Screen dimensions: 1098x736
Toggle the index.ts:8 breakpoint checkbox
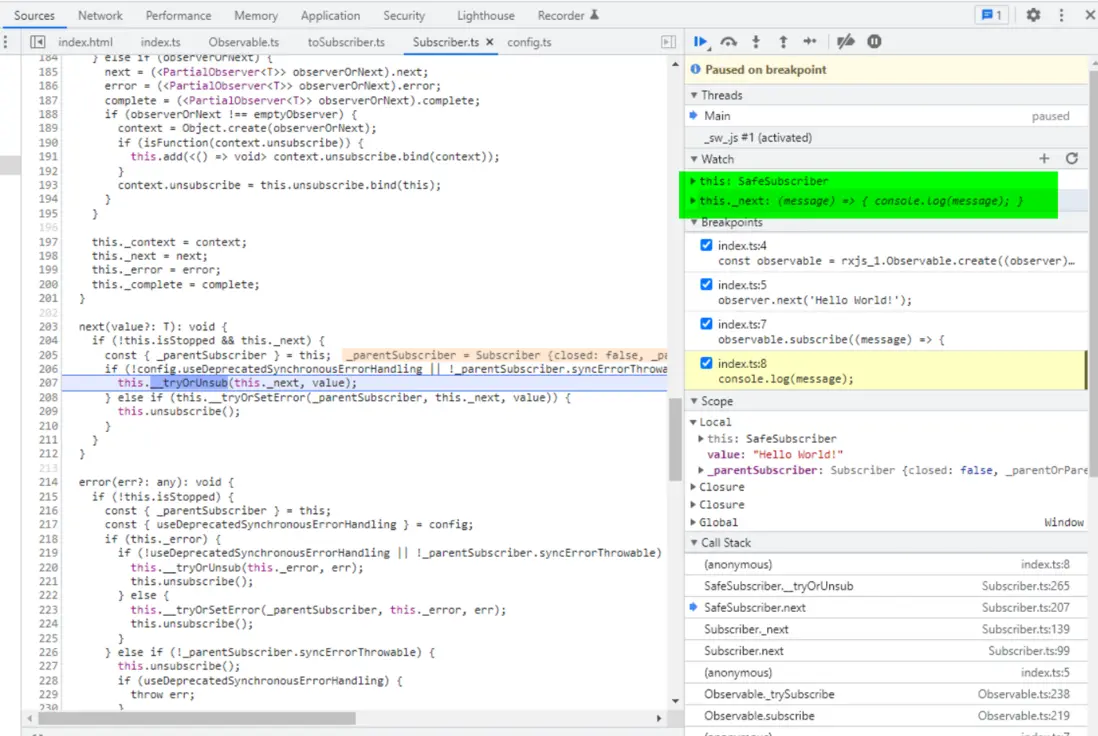tap(707, 363)
